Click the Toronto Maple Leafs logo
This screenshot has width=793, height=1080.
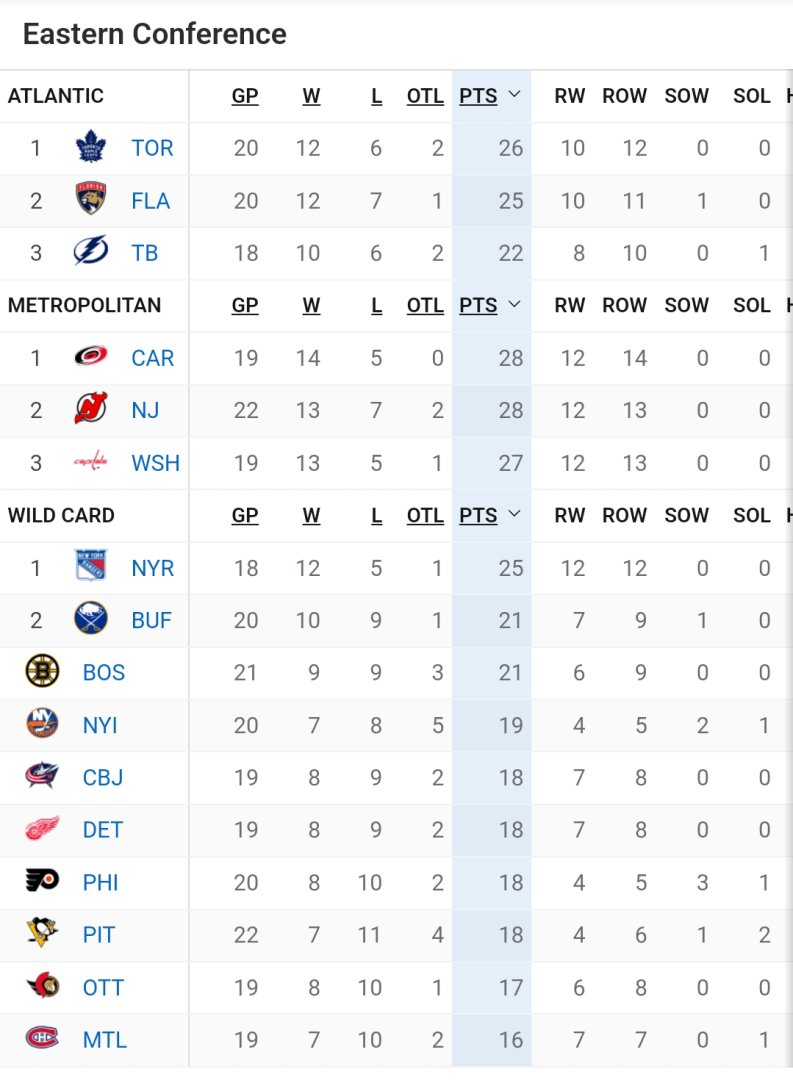[x=91, y=148]
